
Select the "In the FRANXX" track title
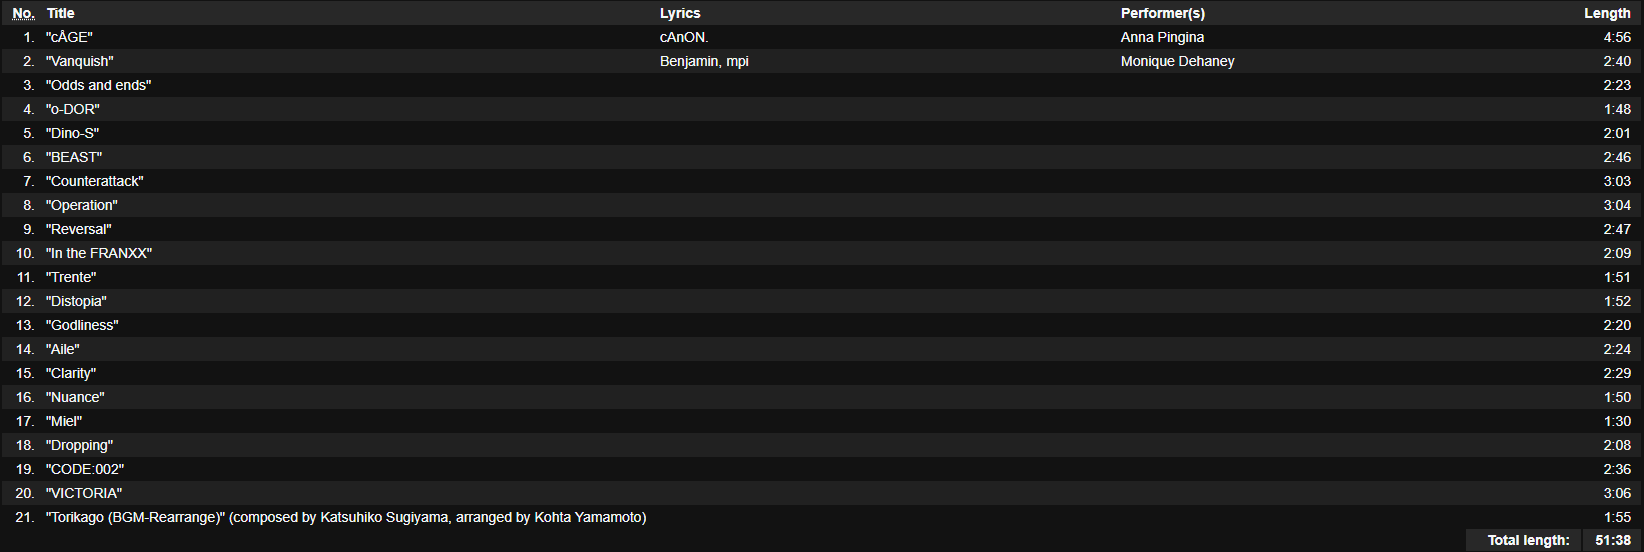[99, 253]
